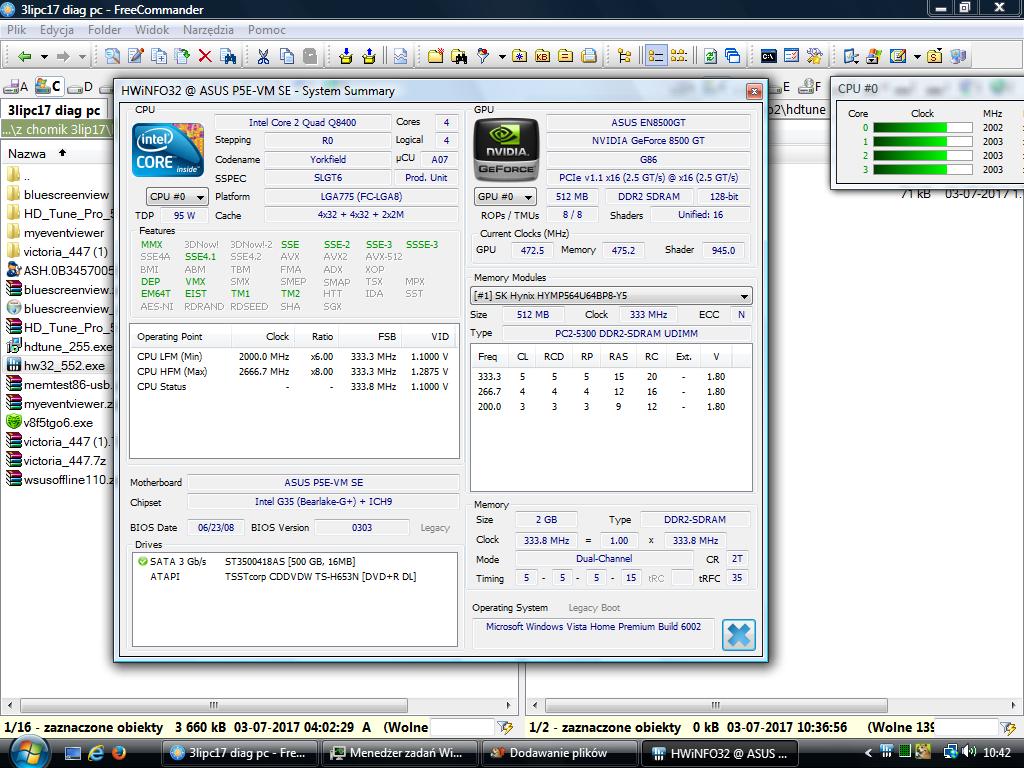Cut selection with the scissors icon
This screenshot has height=768, width=1024.
pyautogui.click(x=263, y=56)
